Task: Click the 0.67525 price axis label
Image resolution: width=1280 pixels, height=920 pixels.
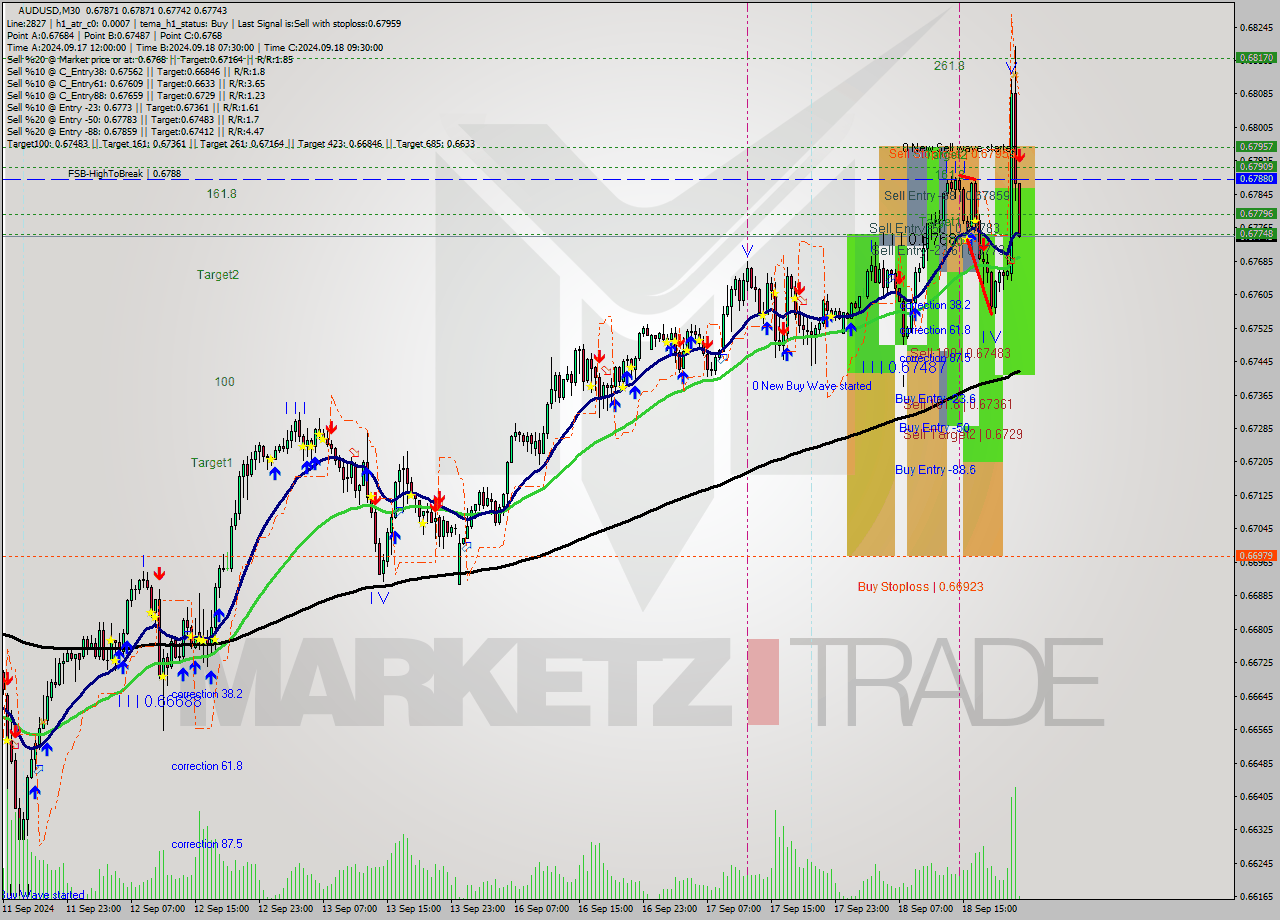Action: 1257,328
